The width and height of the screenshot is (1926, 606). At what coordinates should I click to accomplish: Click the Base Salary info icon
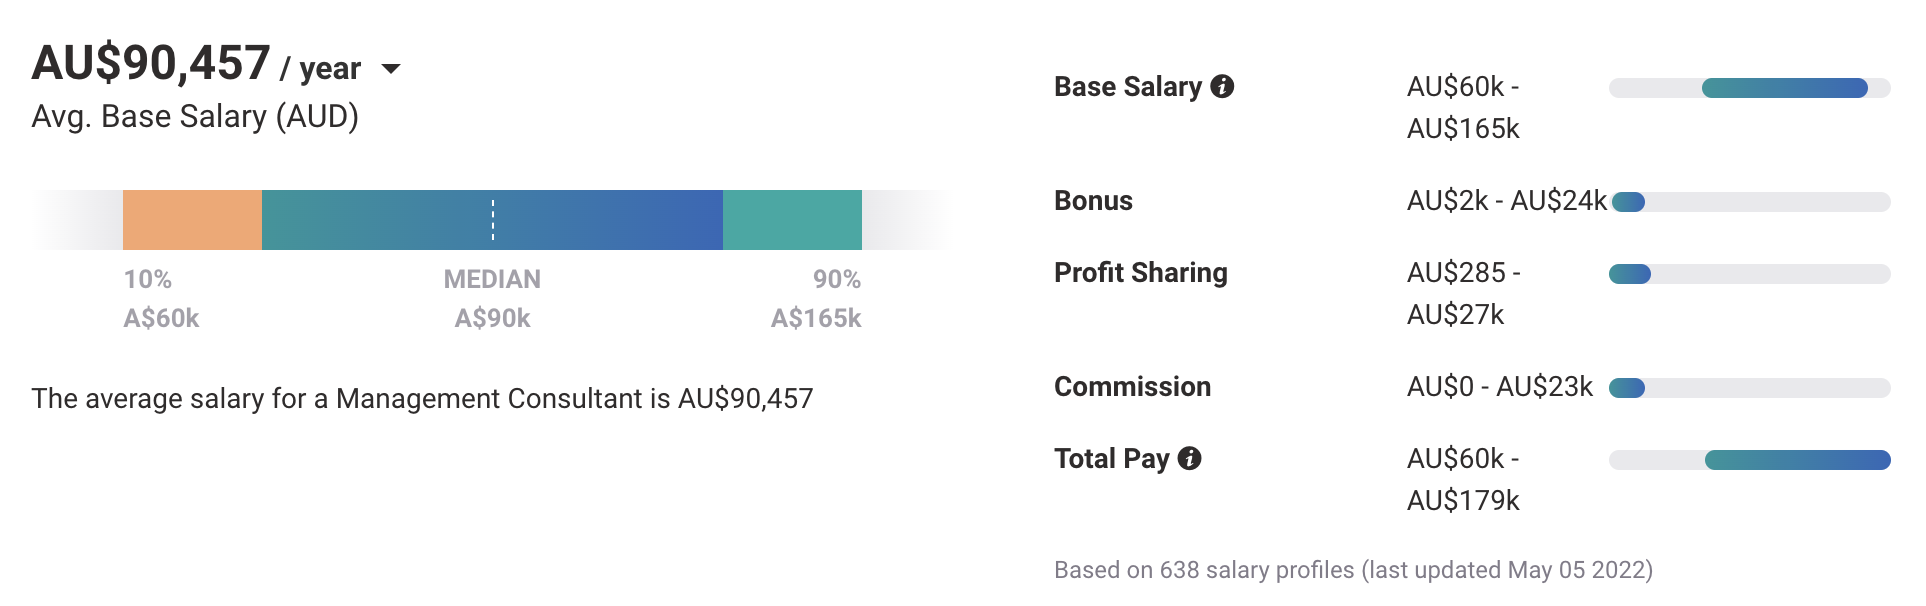1222,87
